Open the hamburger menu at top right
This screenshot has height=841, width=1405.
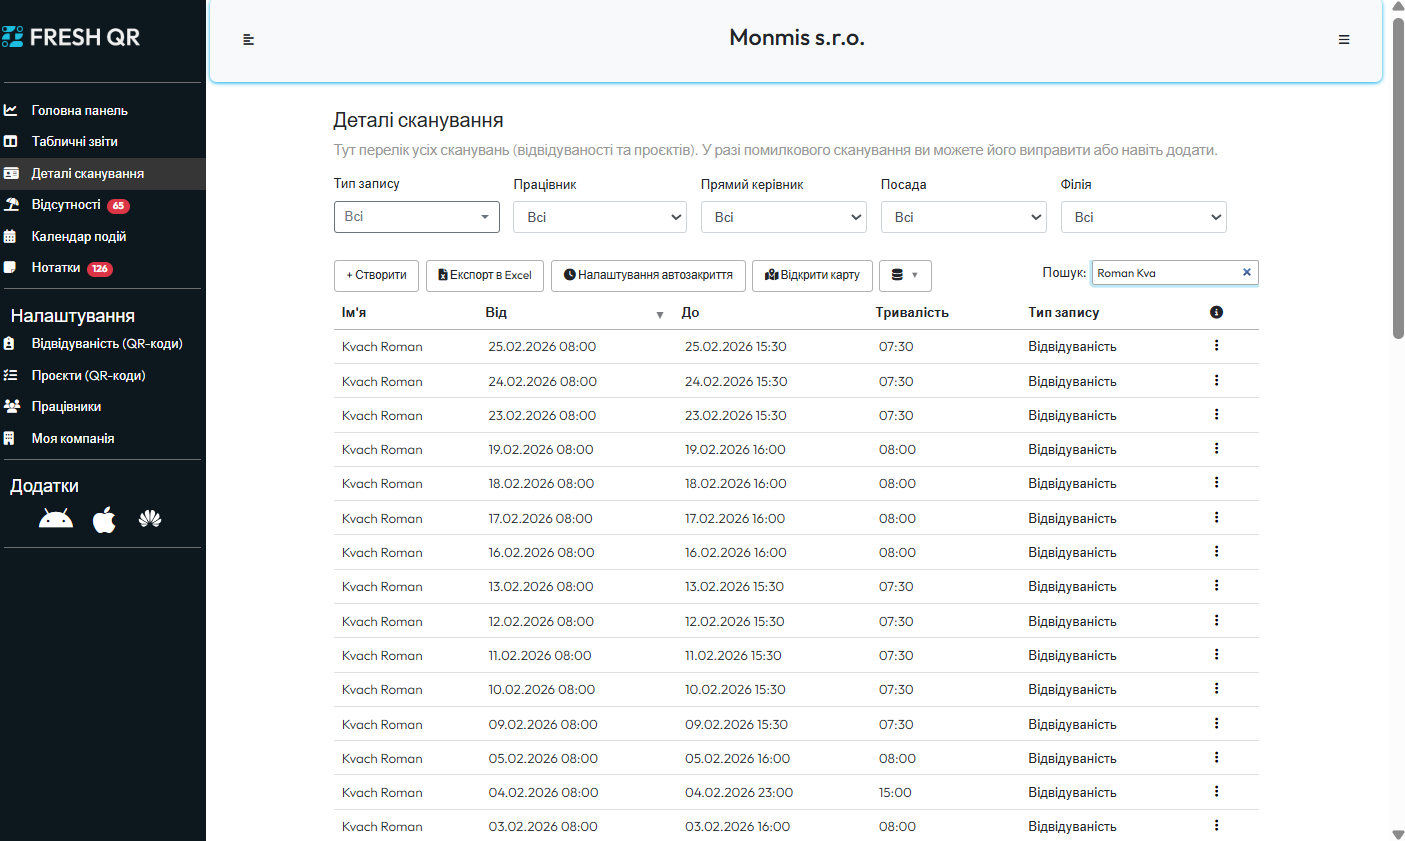tap(1344, 40)
